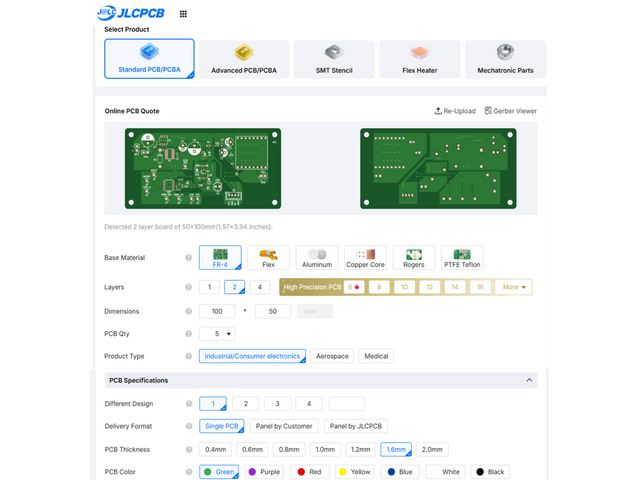Screen dimensions: 640x480
Task: Click help icon next to PCB Thickness
Action: pos(189,449)
